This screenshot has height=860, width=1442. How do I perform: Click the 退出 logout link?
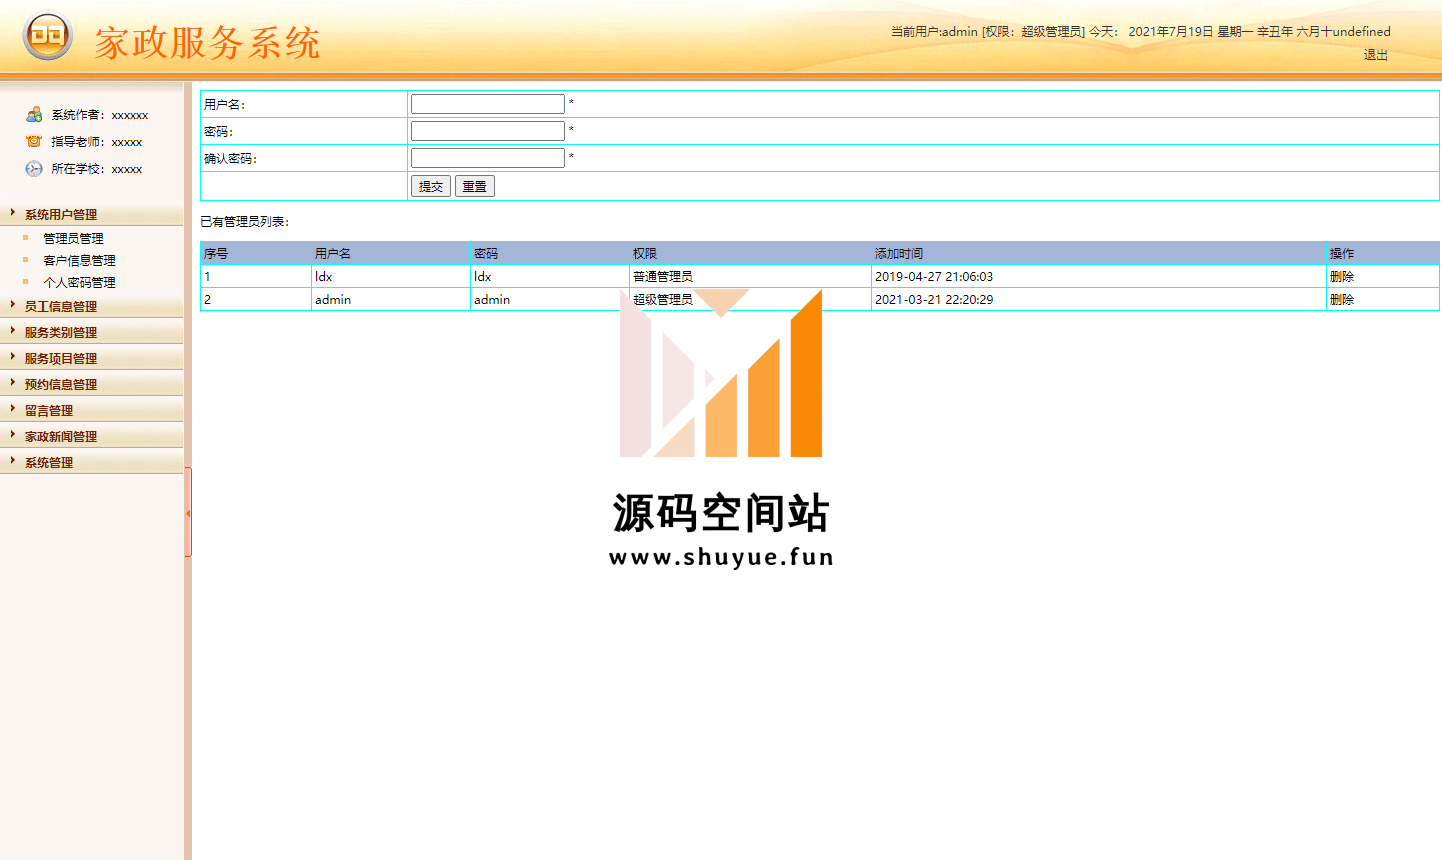click(x=1375, y=55)
